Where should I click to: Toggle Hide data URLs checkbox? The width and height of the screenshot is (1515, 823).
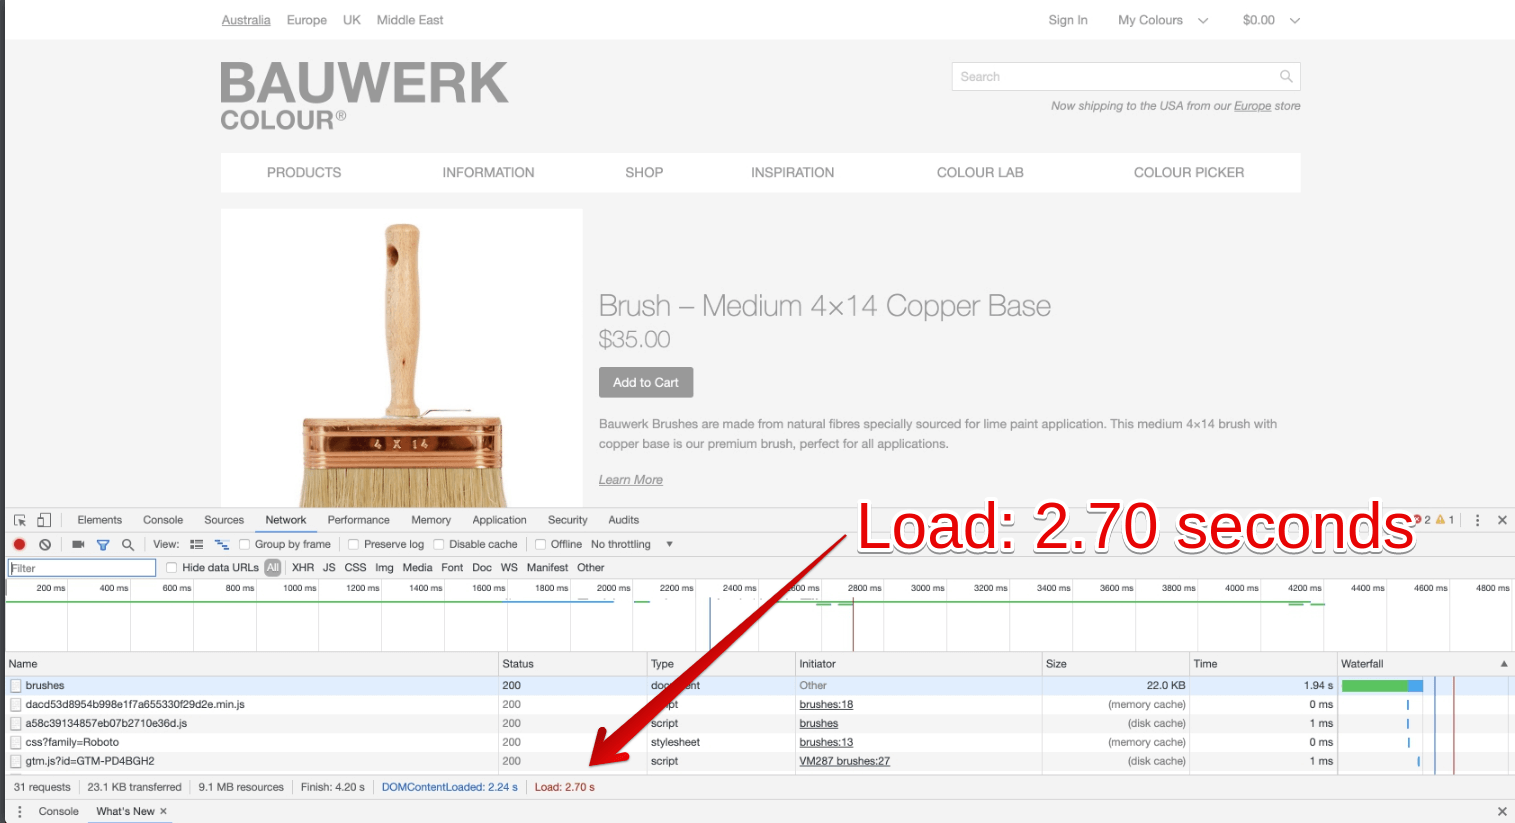(x=171, y=567)
